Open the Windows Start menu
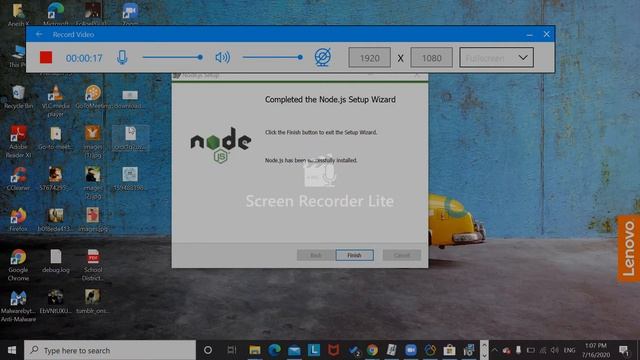 point(12,350)
